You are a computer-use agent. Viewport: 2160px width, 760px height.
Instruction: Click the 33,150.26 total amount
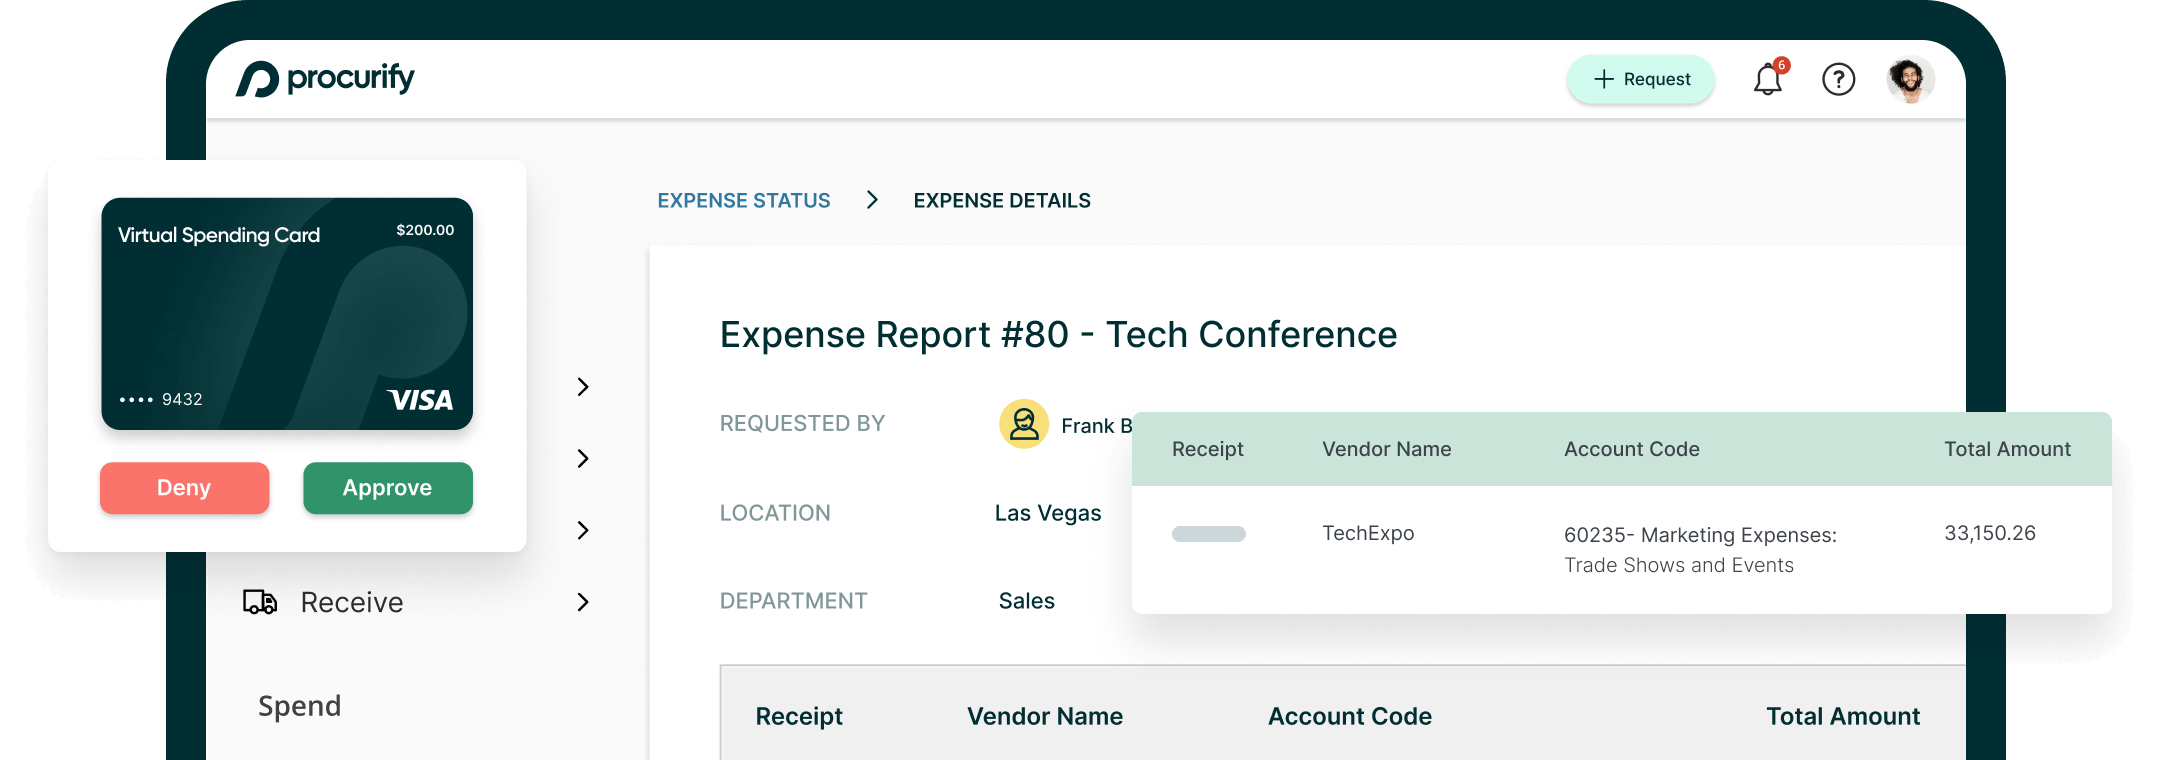[x=1990, y=533]
